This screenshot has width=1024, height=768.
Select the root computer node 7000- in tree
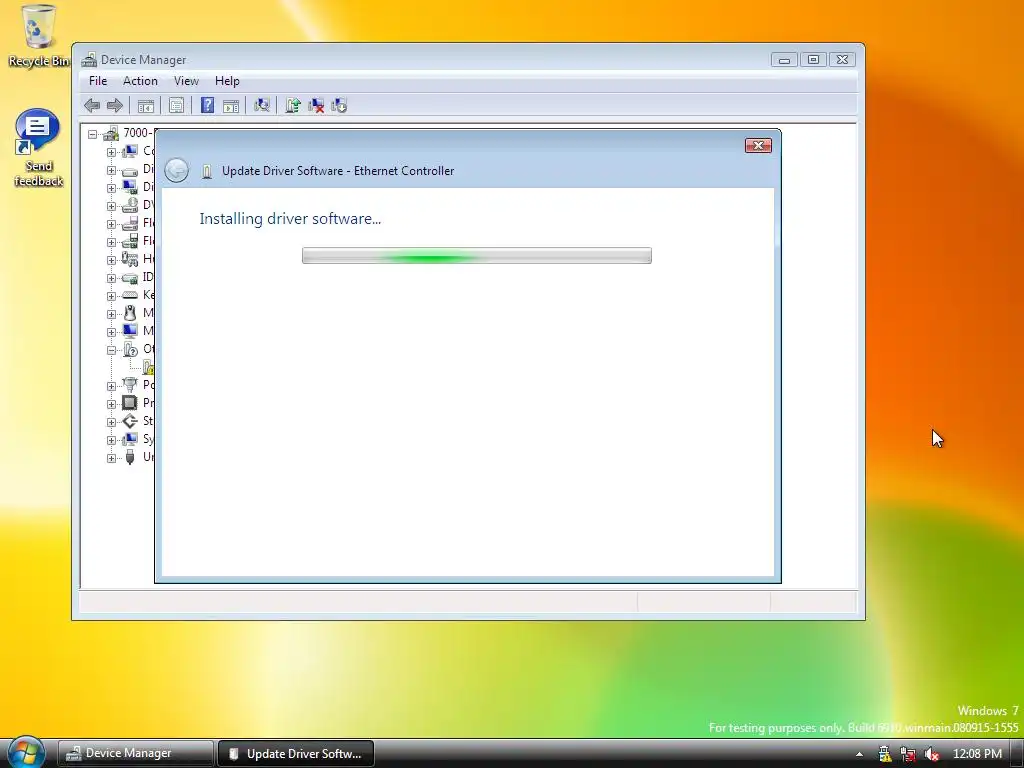click(127, 133)
